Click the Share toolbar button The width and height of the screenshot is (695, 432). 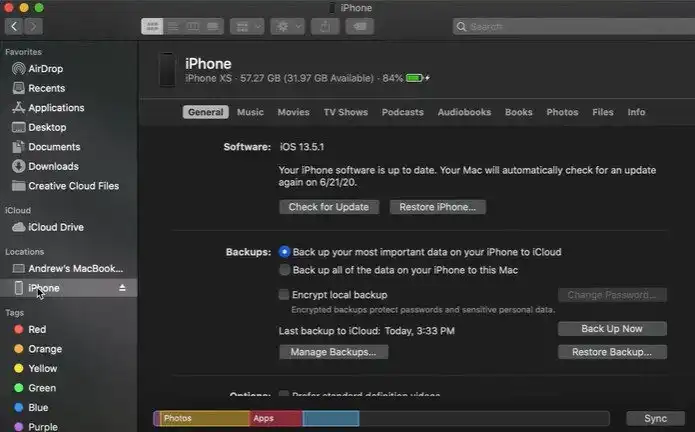(325, 27)
